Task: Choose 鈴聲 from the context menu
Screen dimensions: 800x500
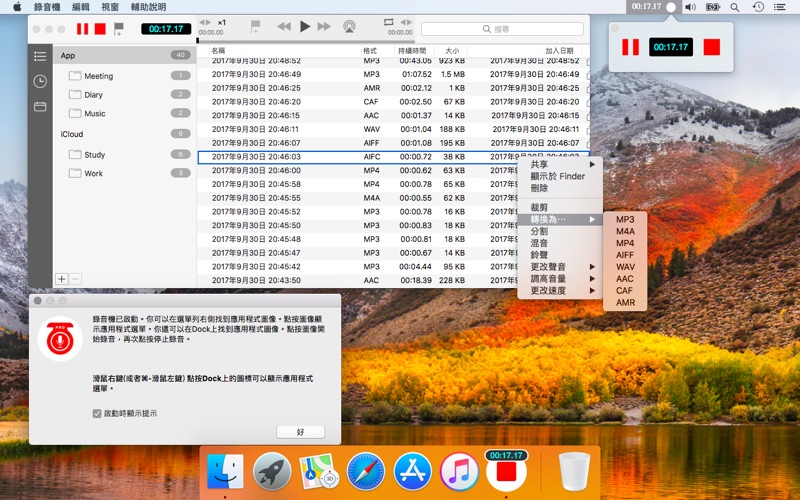Action: tap(560, 255)
